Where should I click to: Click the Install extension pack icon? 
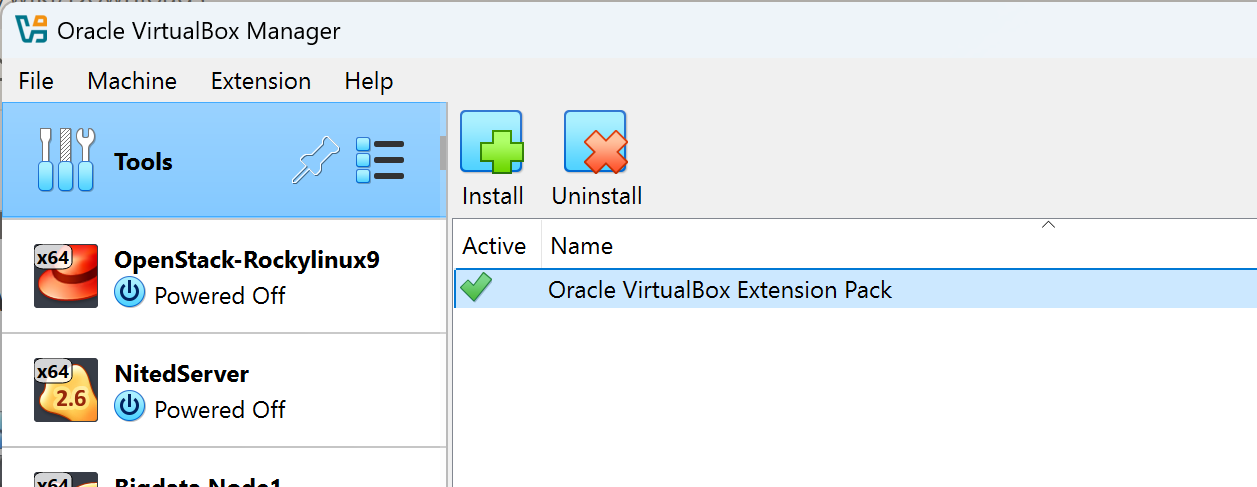coord(491,142)
